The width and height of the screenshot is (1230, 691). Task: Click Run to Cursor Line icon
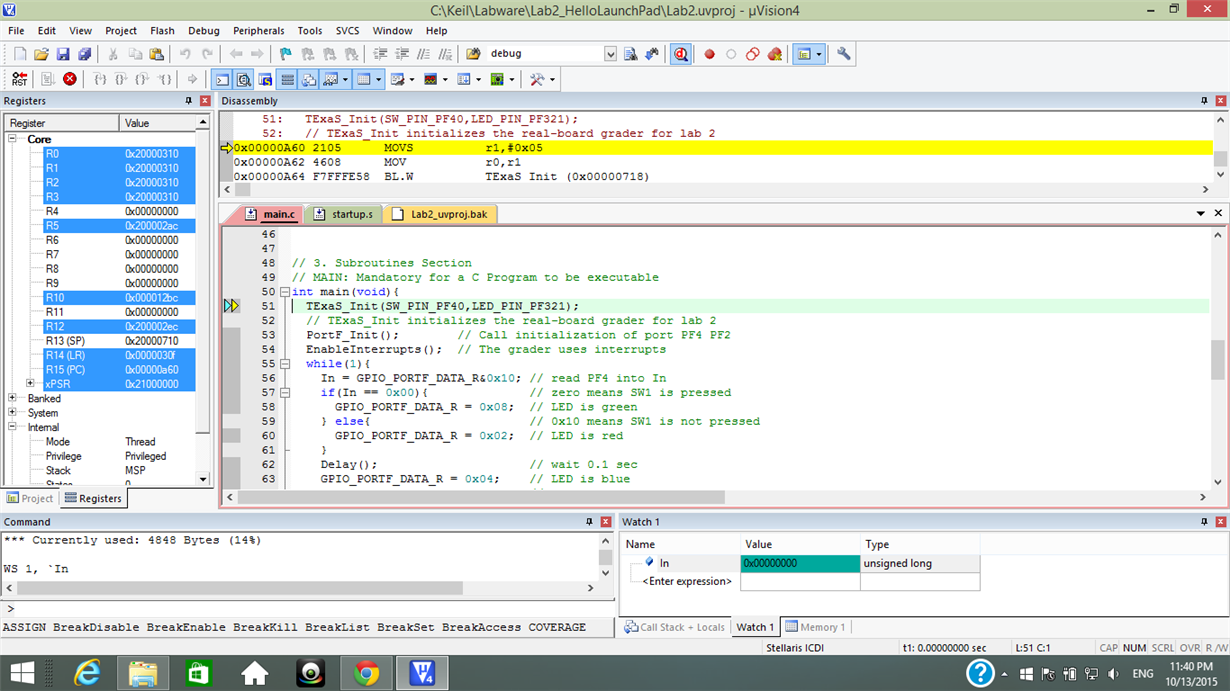165,79
